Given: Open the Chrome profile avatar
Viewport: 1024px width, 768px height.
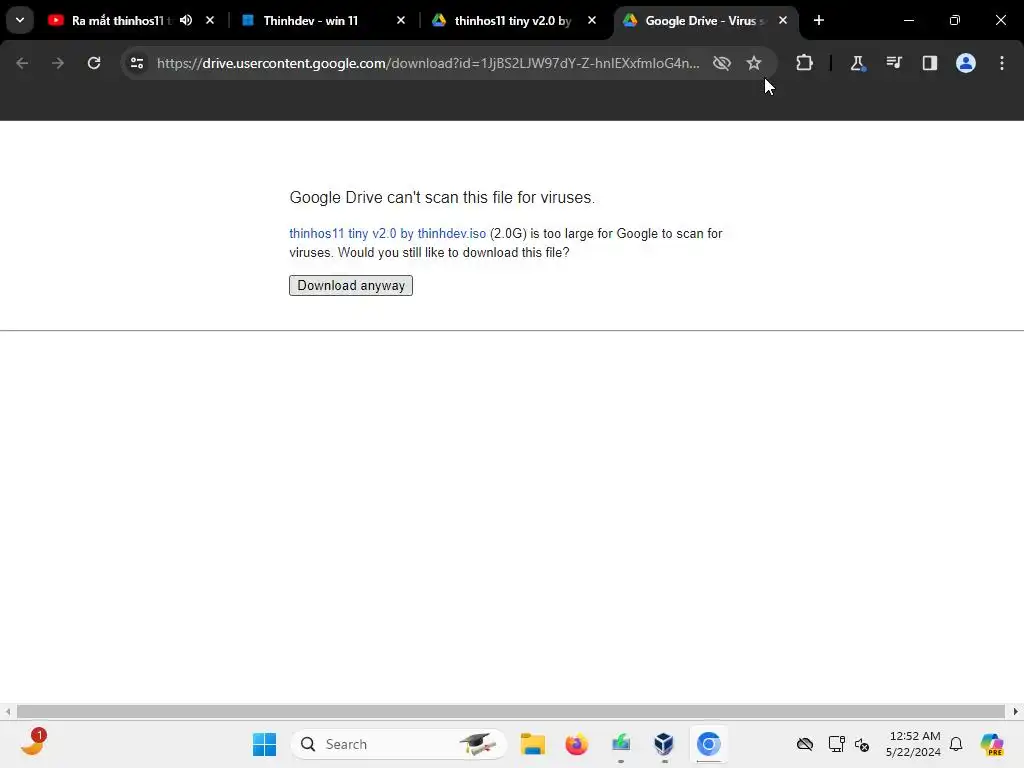Looking at the screenshot, I should [966, 63].
